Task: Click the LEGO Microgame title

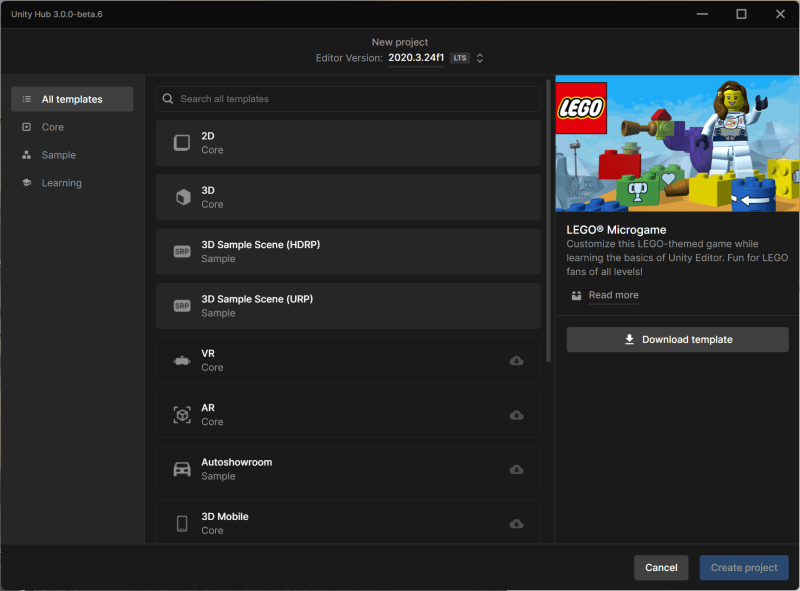Action: 616,230
